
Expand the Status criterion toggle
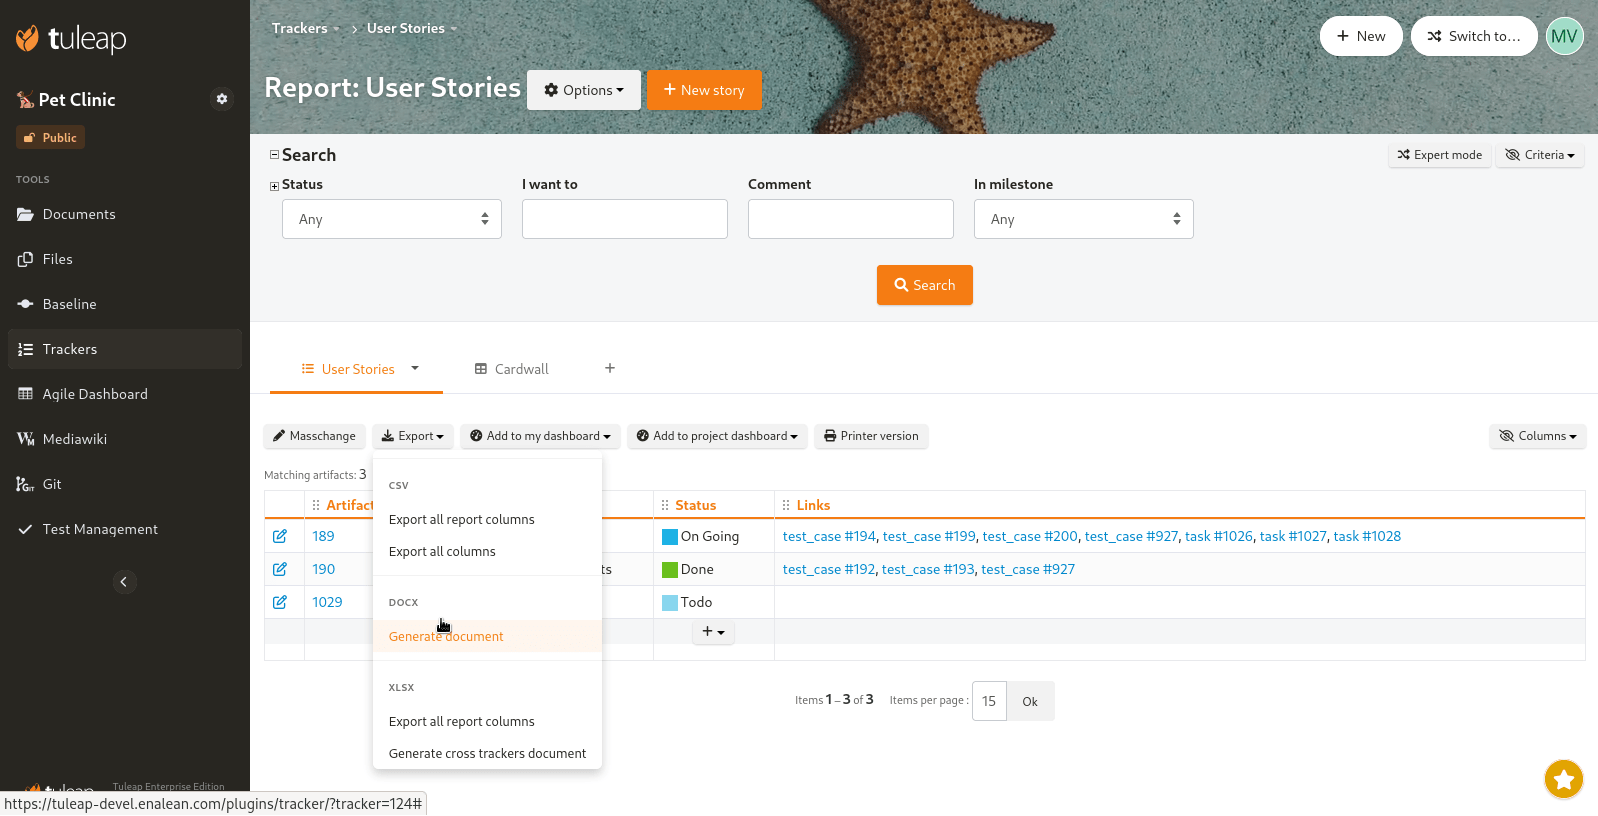pos(274,186)
